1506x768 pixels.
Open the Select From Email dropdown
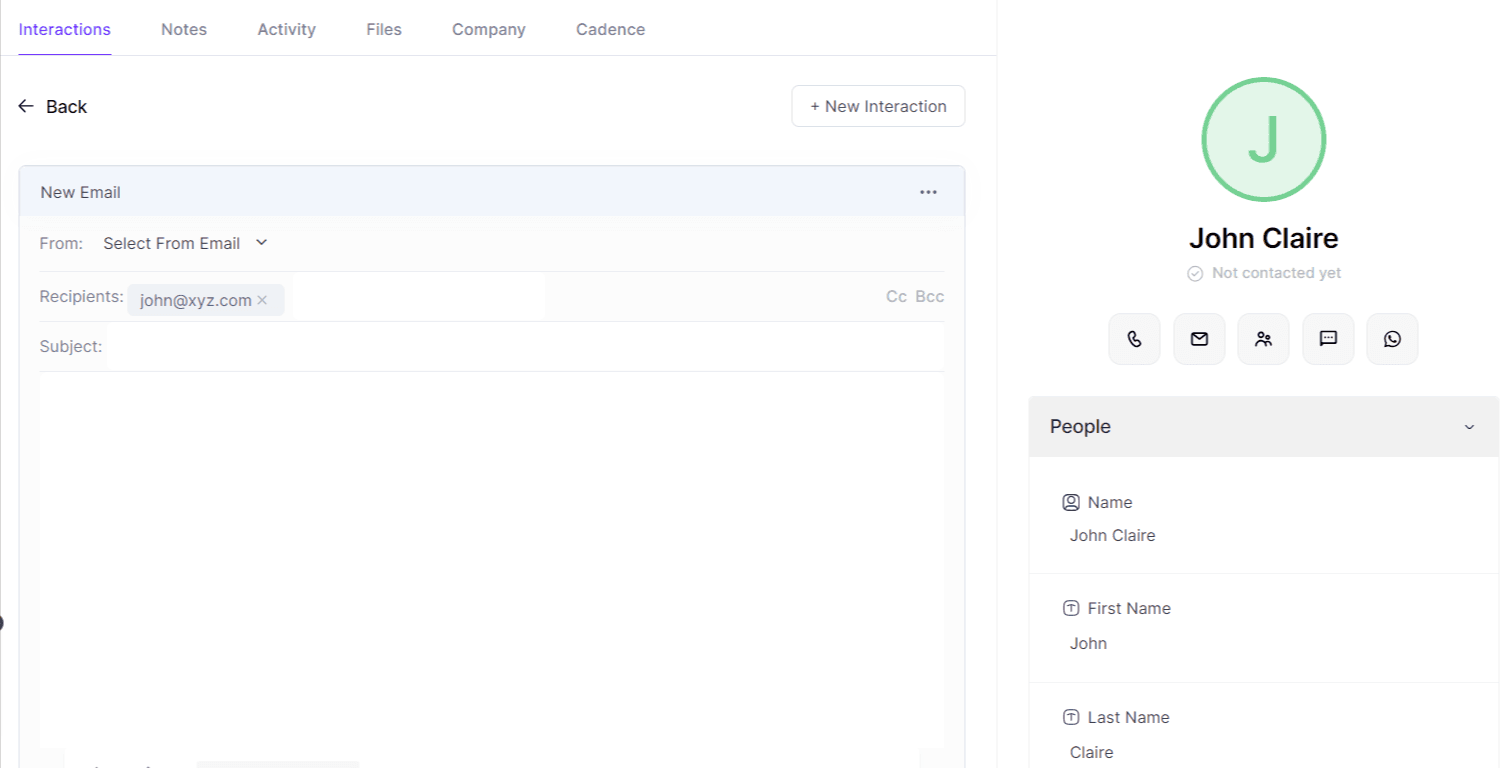click(172, 243)
